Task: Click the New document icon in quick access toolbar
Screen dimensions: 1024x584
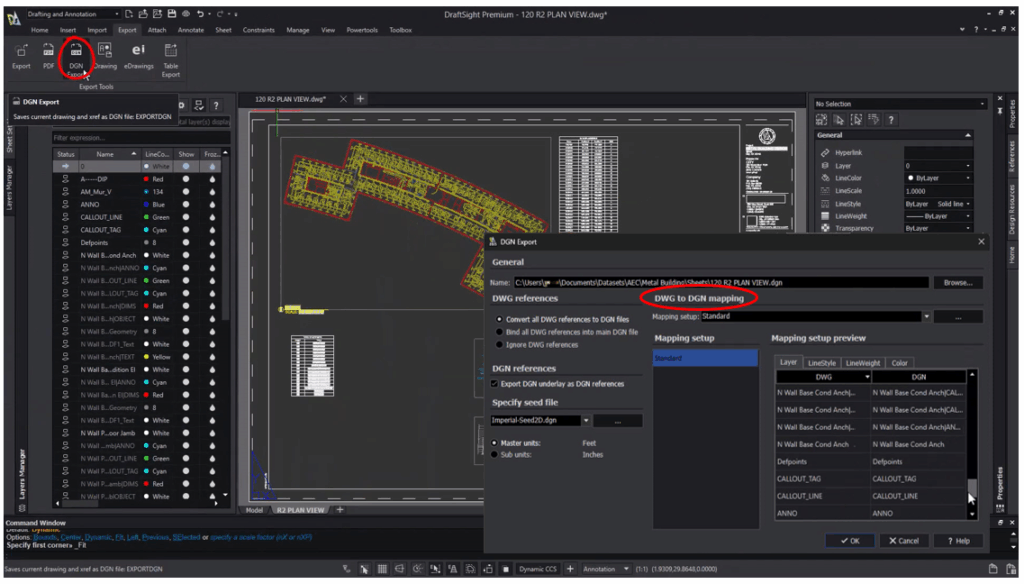Action: coord(129,14)
